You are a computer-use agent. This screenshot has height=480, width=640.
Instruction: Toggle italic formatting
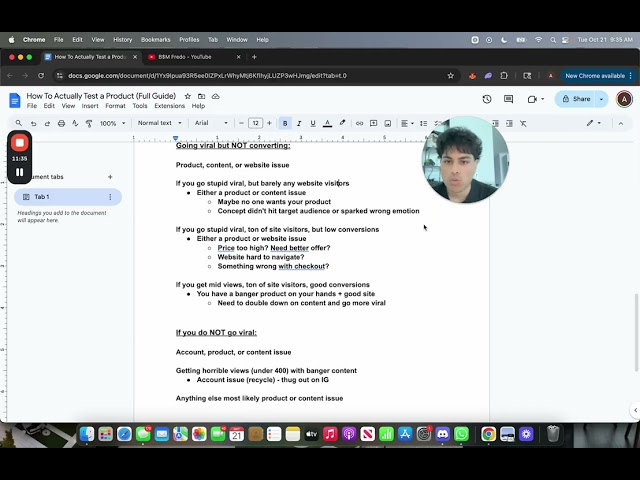click(x=299, y=123)
